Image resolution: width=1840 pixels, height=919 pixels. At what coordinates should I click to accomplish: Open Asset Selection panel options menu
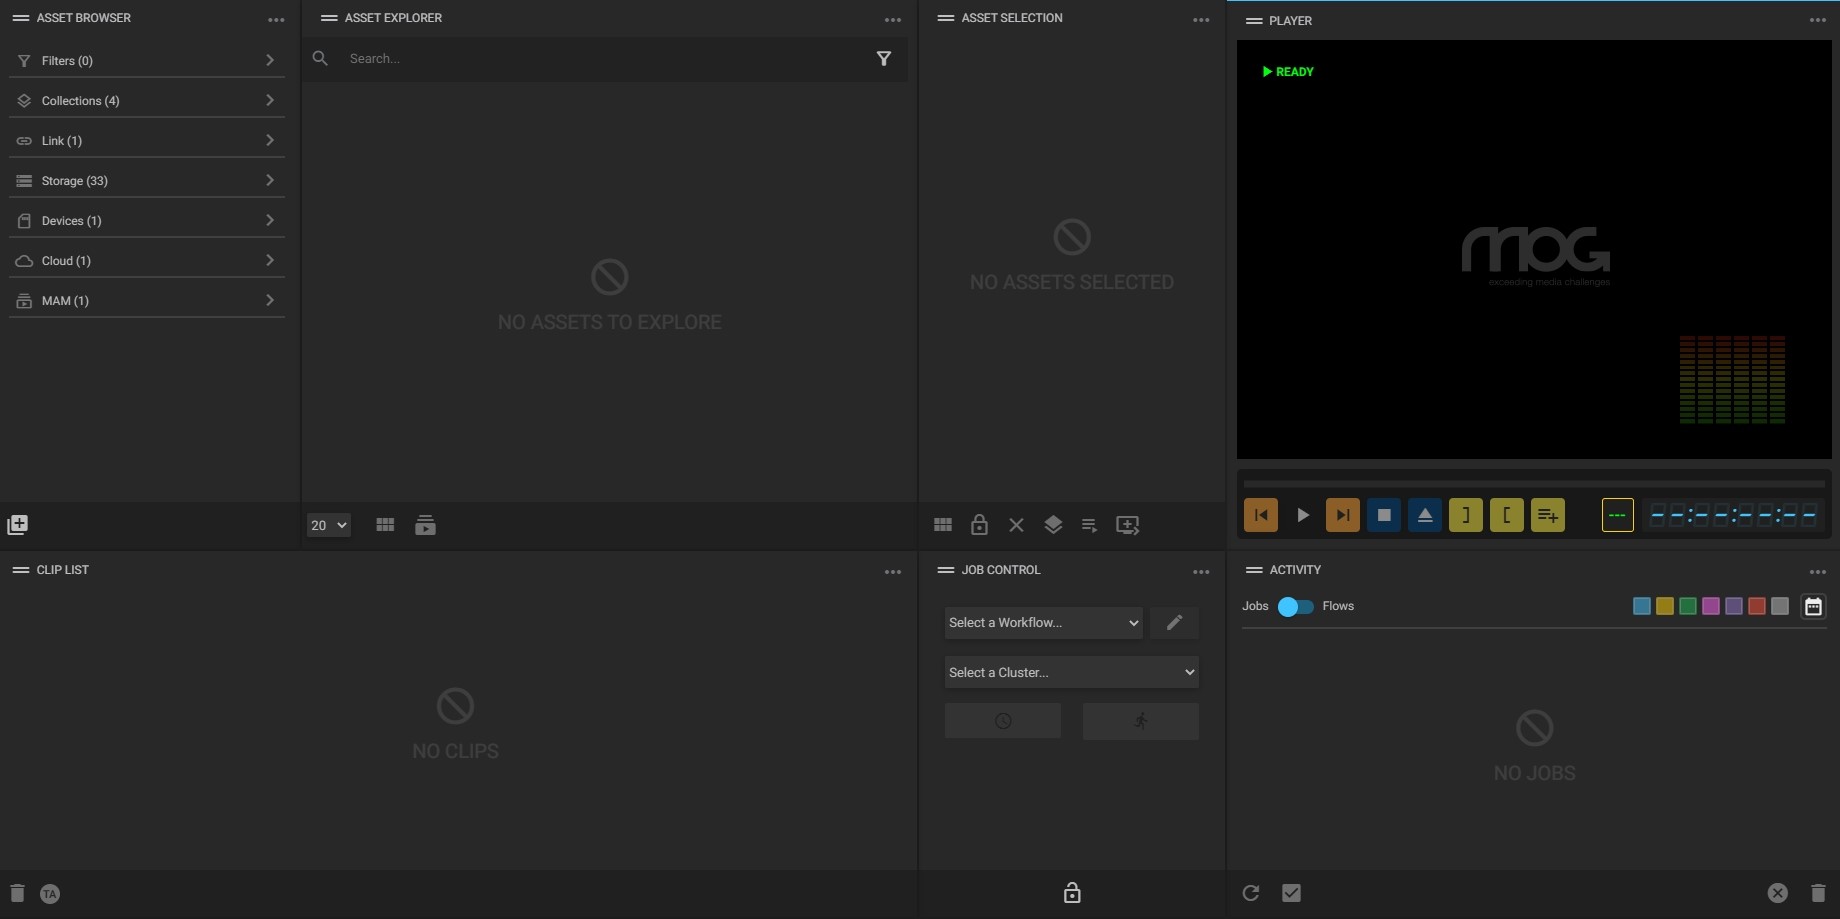[1201, 20]
